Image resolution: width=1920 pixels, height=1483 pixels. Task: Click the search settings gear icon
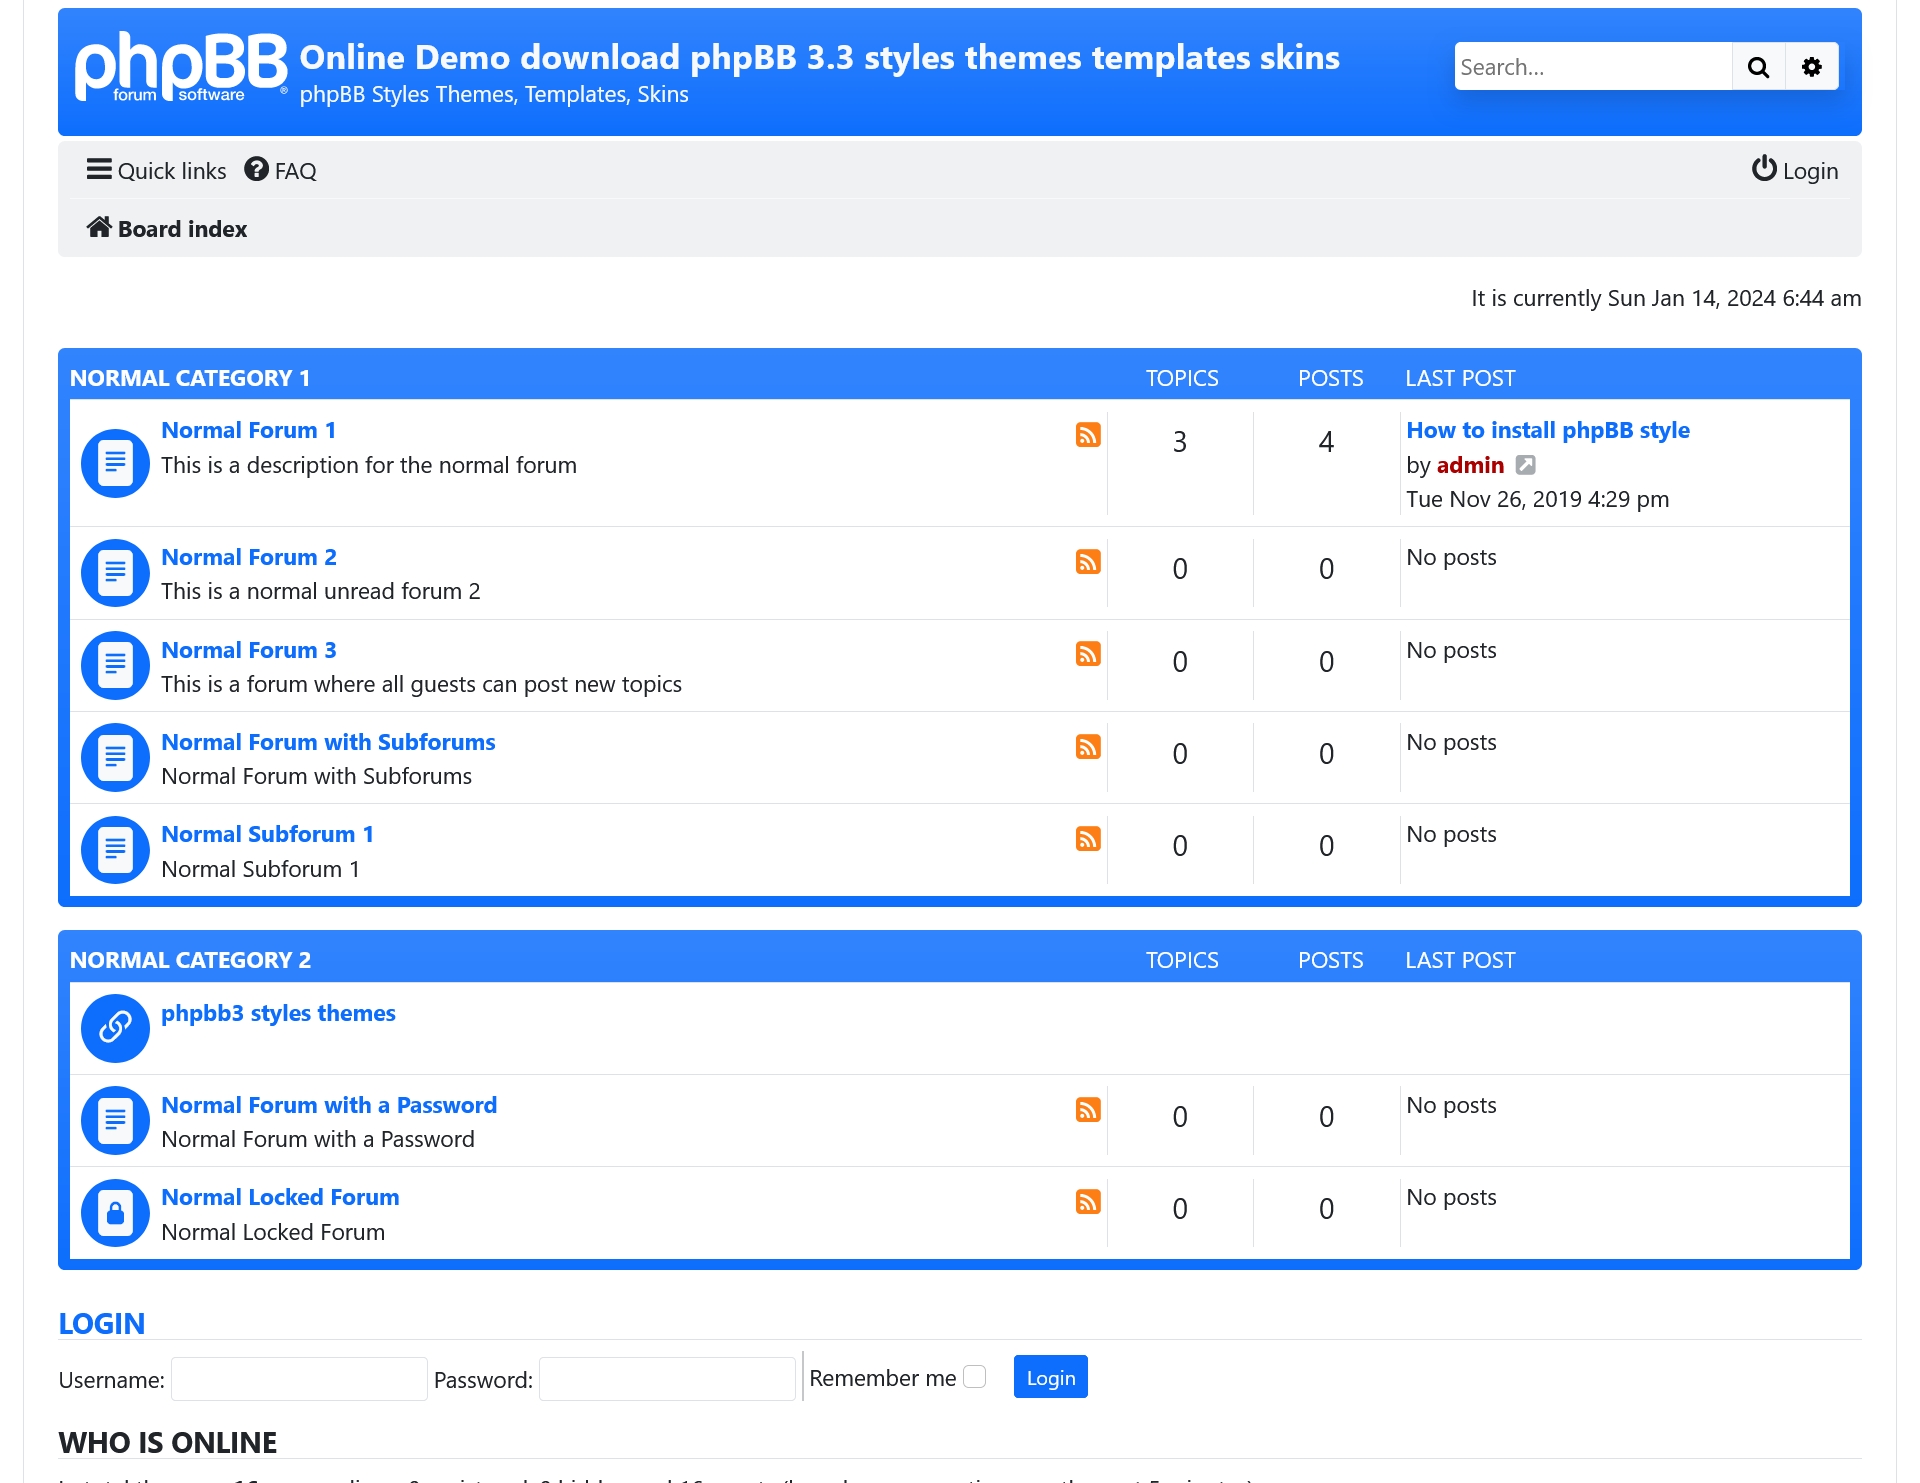1811,67
